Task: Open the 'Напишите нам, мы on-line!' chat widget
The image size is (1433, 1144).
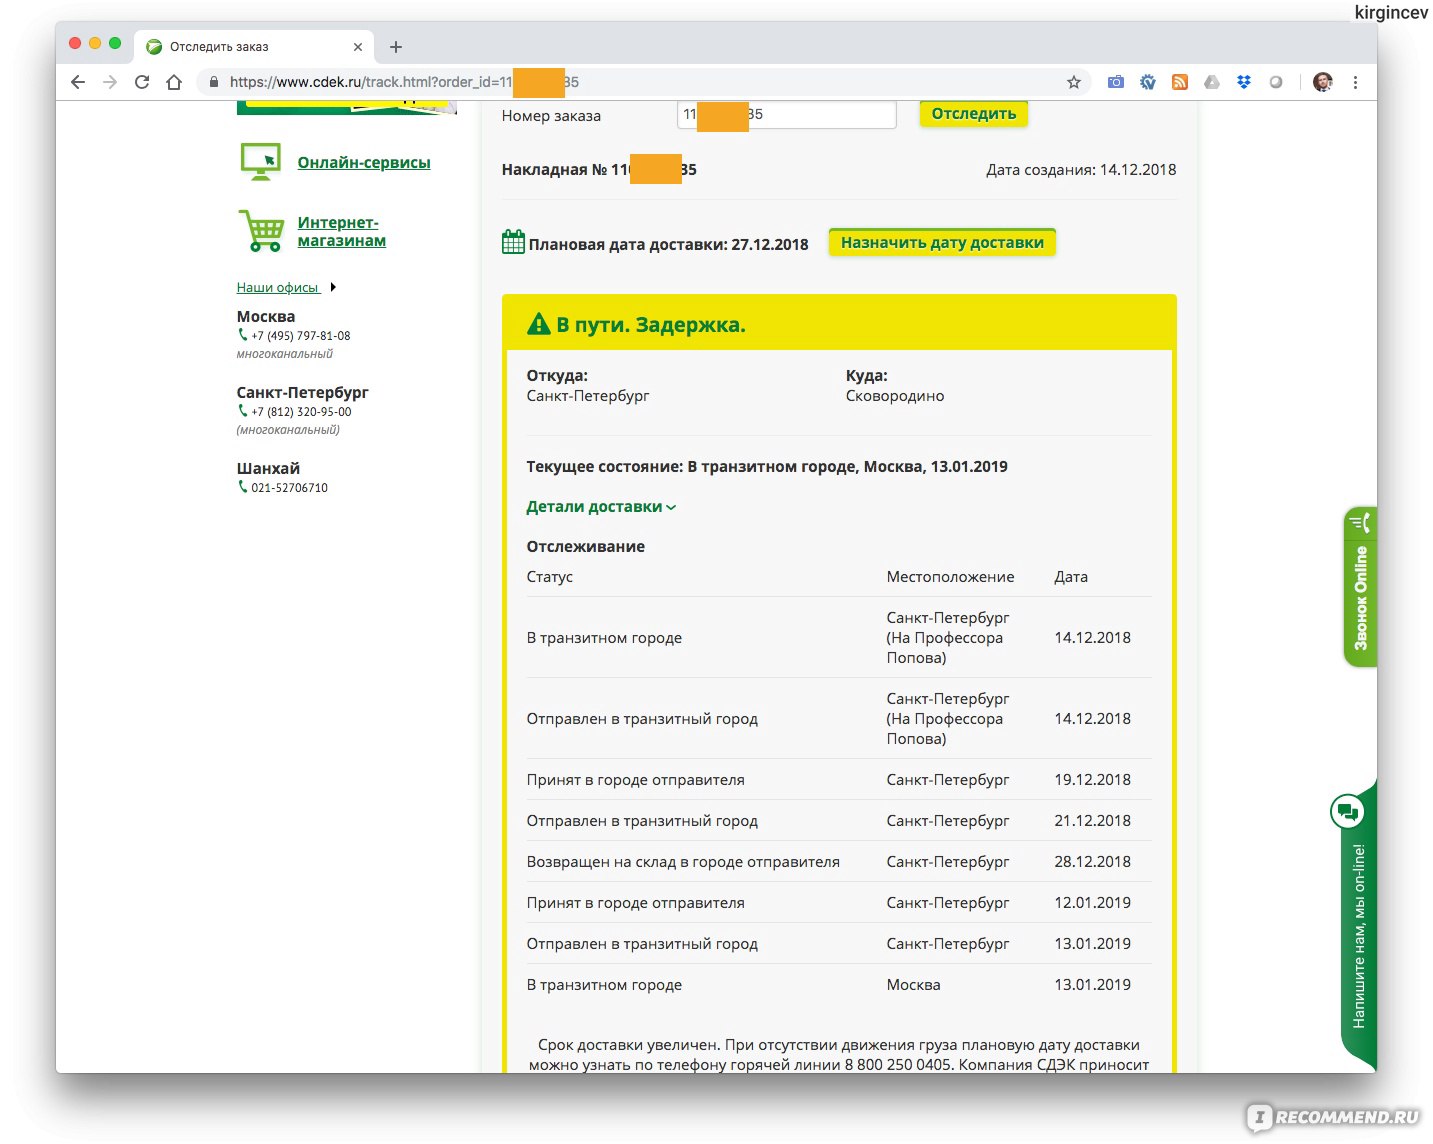Action: 1358,935
